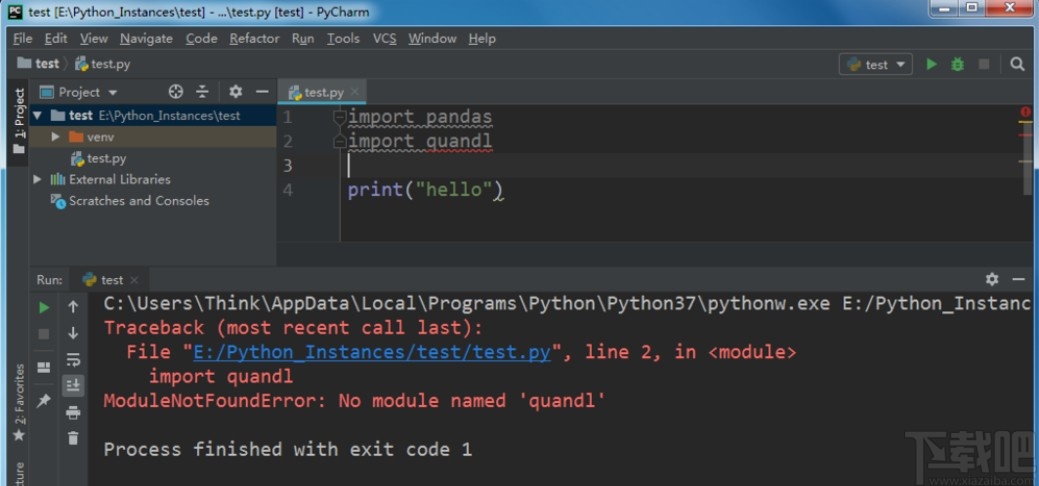Screen dimensions: 1039x486
Task: Open the VCS menu
Action: (384, 38)
